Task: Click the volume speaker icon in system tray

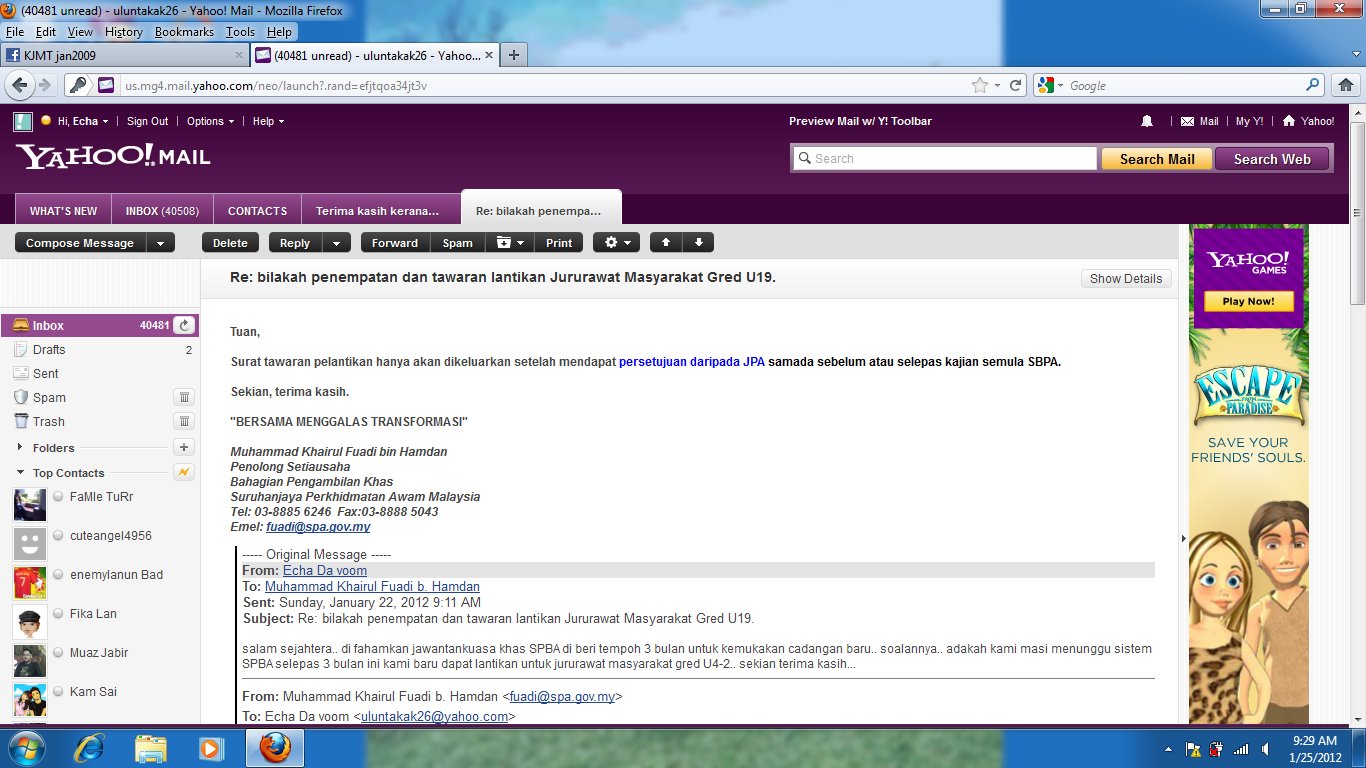Action: [x=1265, y=749]
